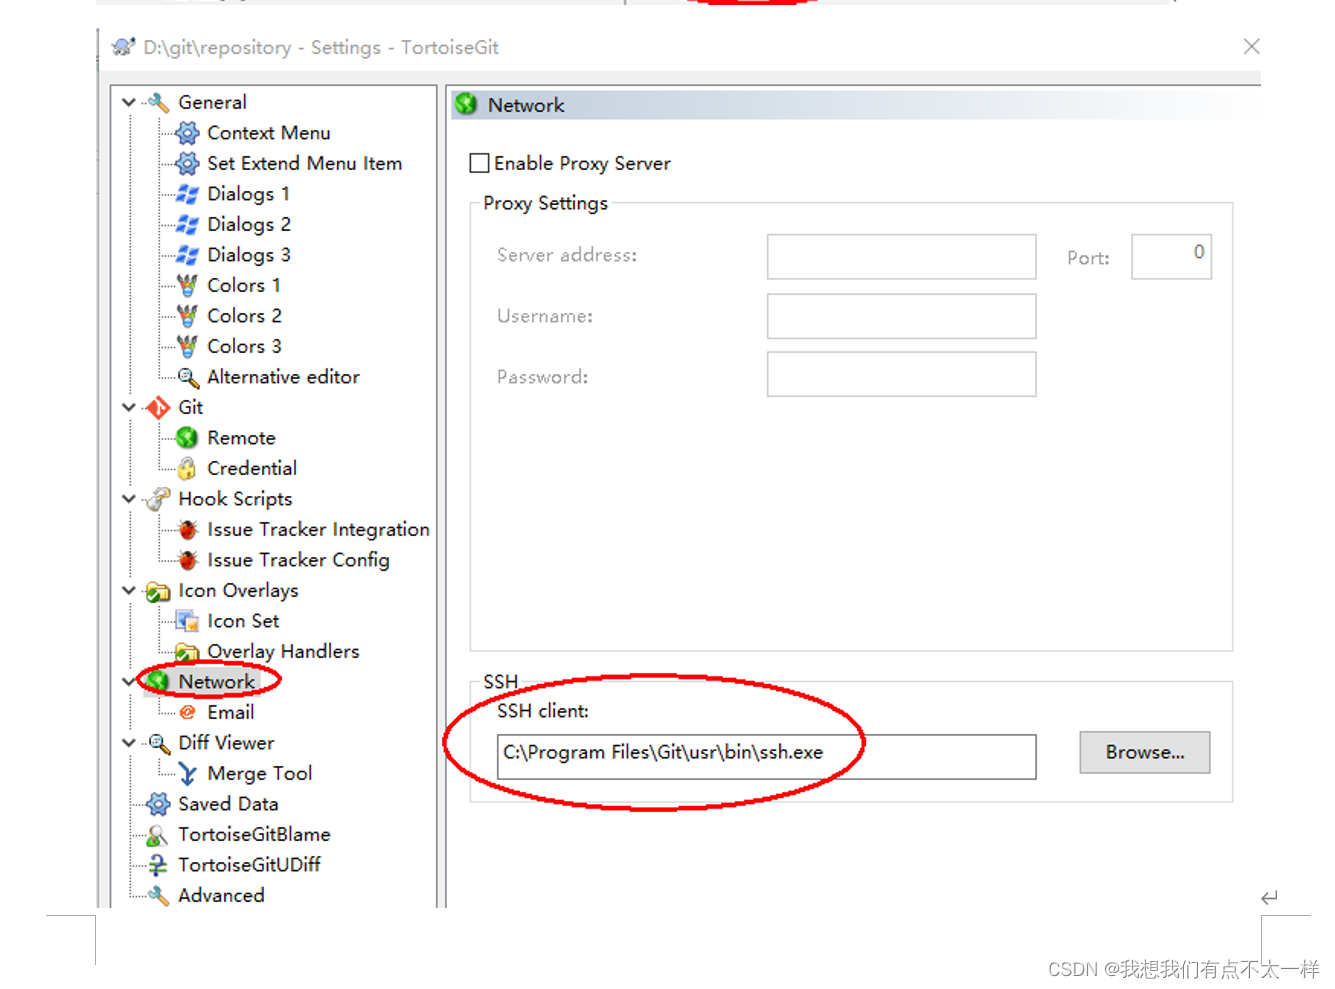Collapse the Hook Scripts tree node
This screenshot has height=989, width=1335.
click(129, 499)
